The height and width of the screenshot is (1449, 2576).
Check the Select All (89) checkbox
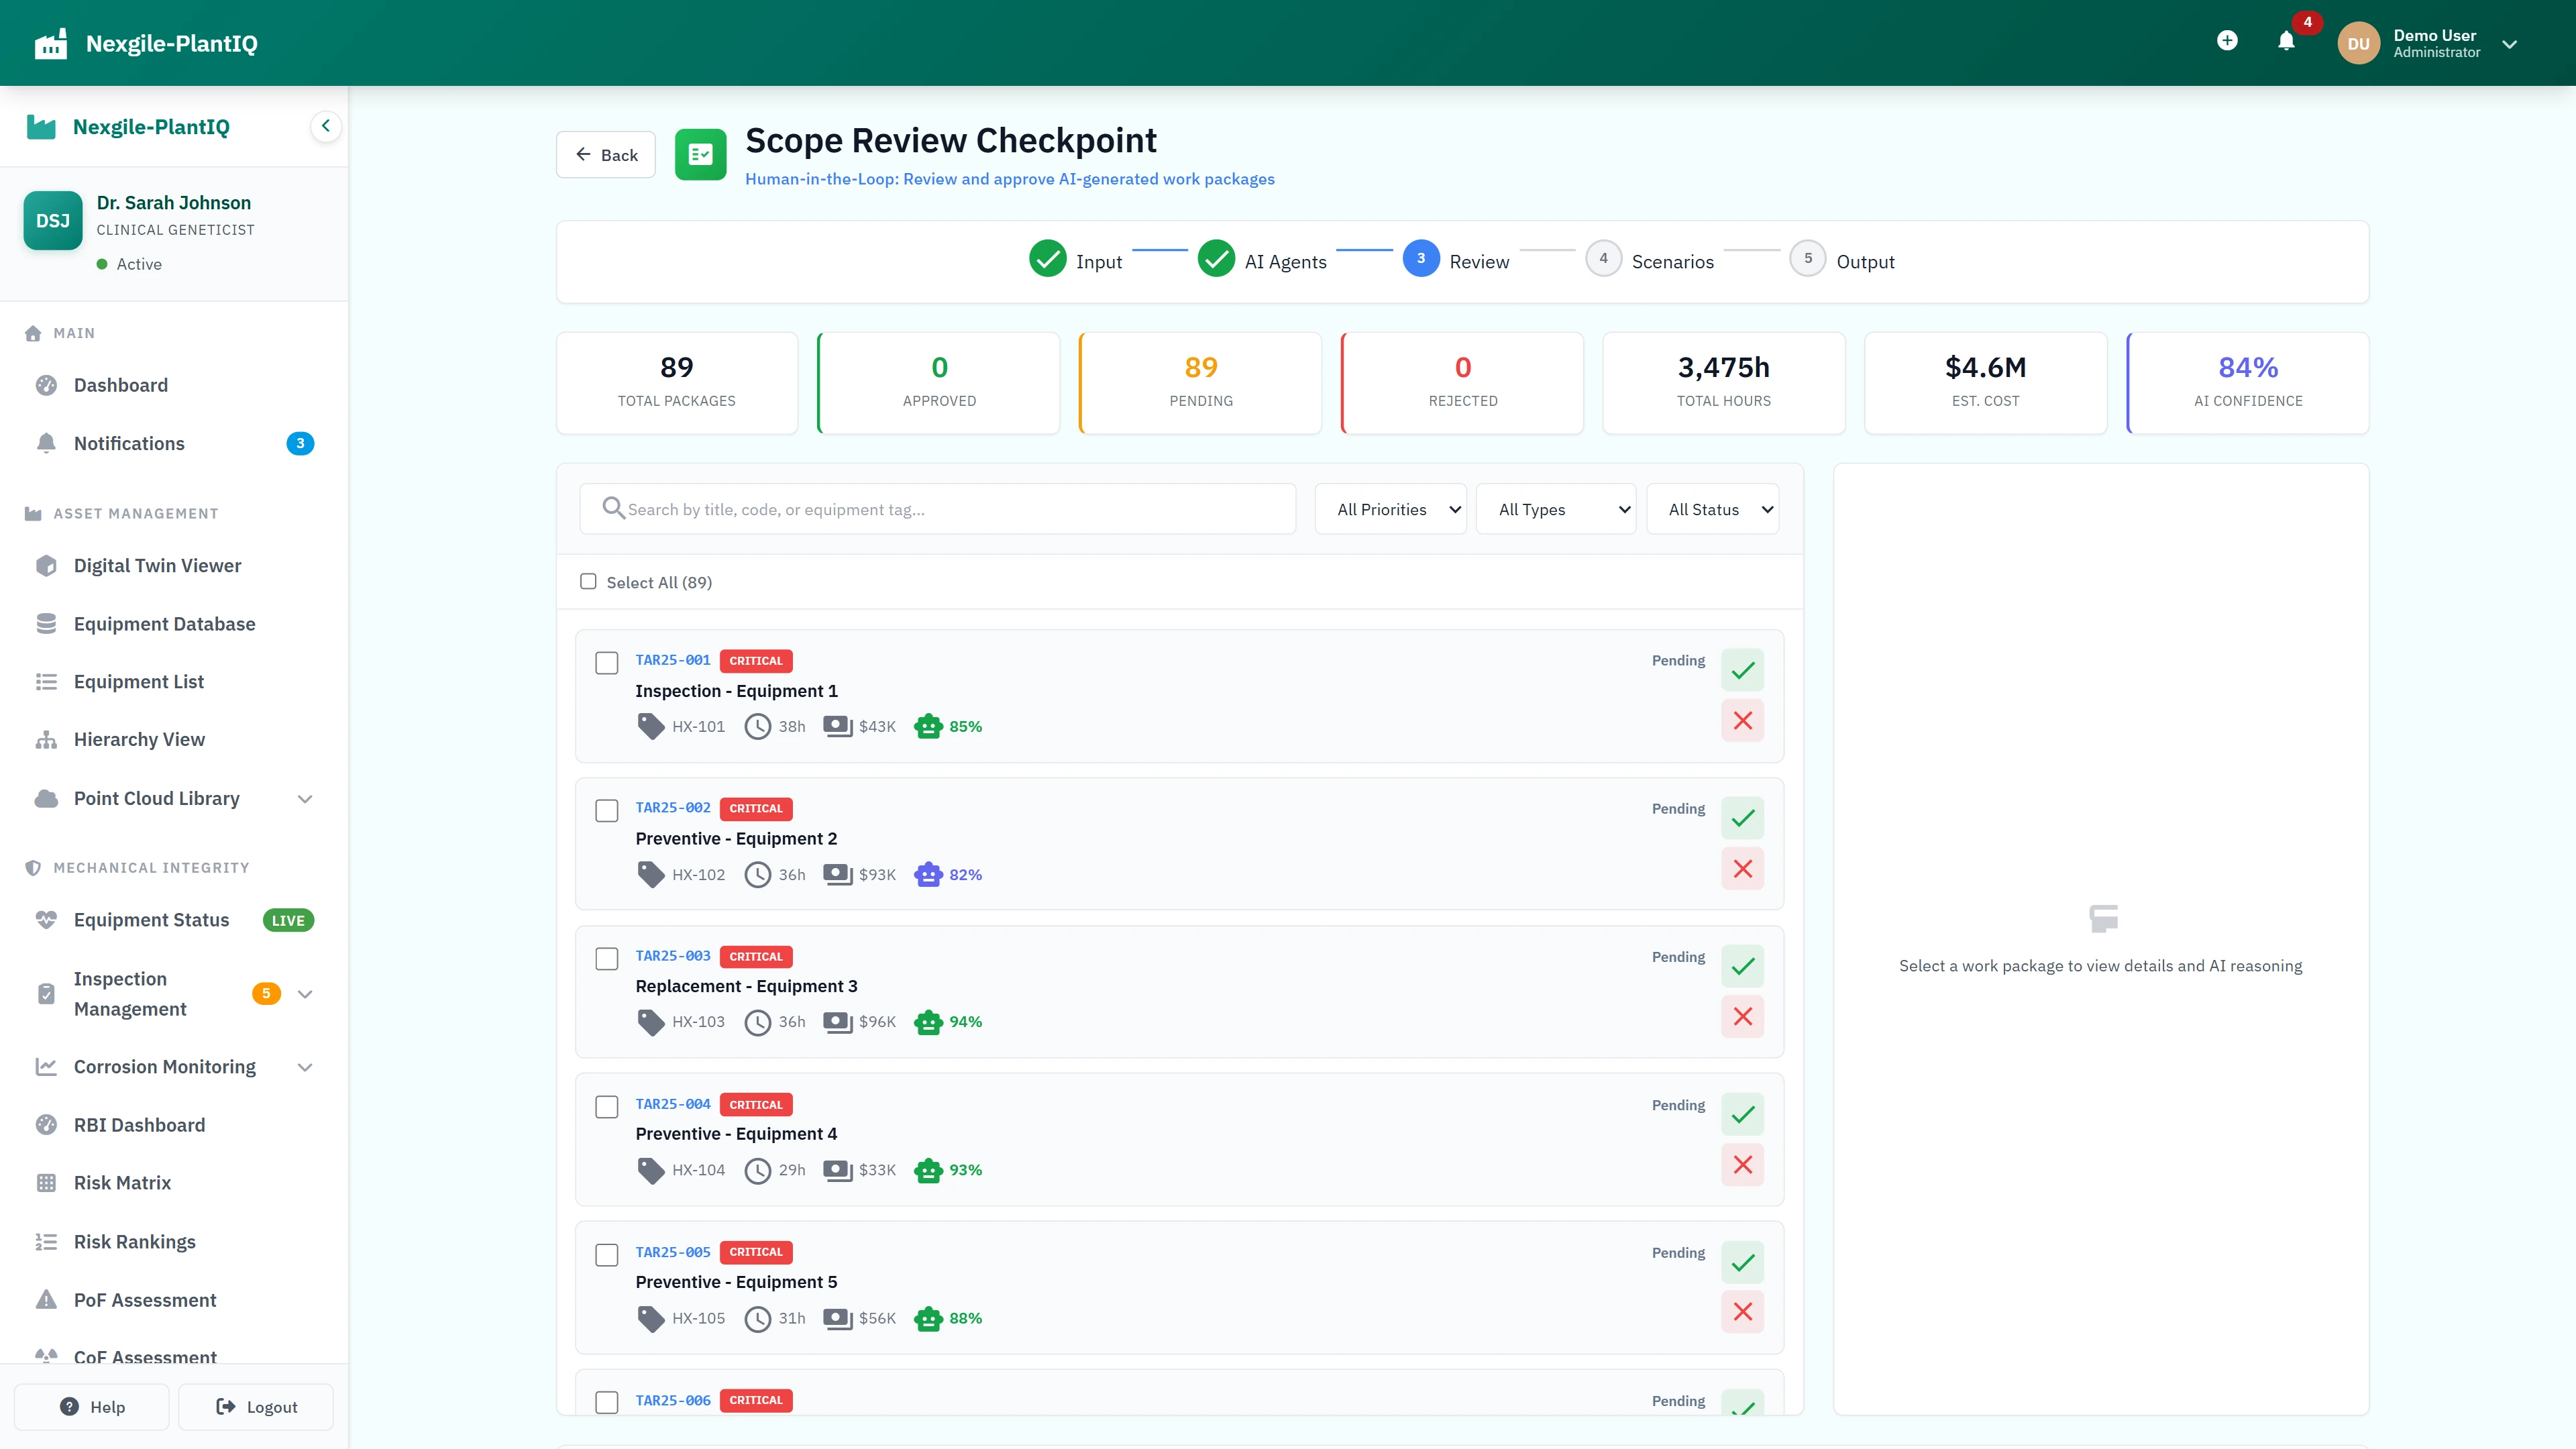pos(588,580)
